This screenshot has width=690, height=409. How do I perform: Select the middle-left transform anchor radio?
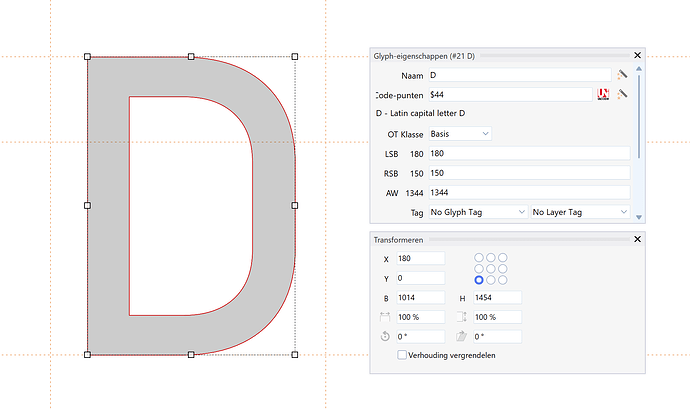pyautogui.click(x=479, y=269)
